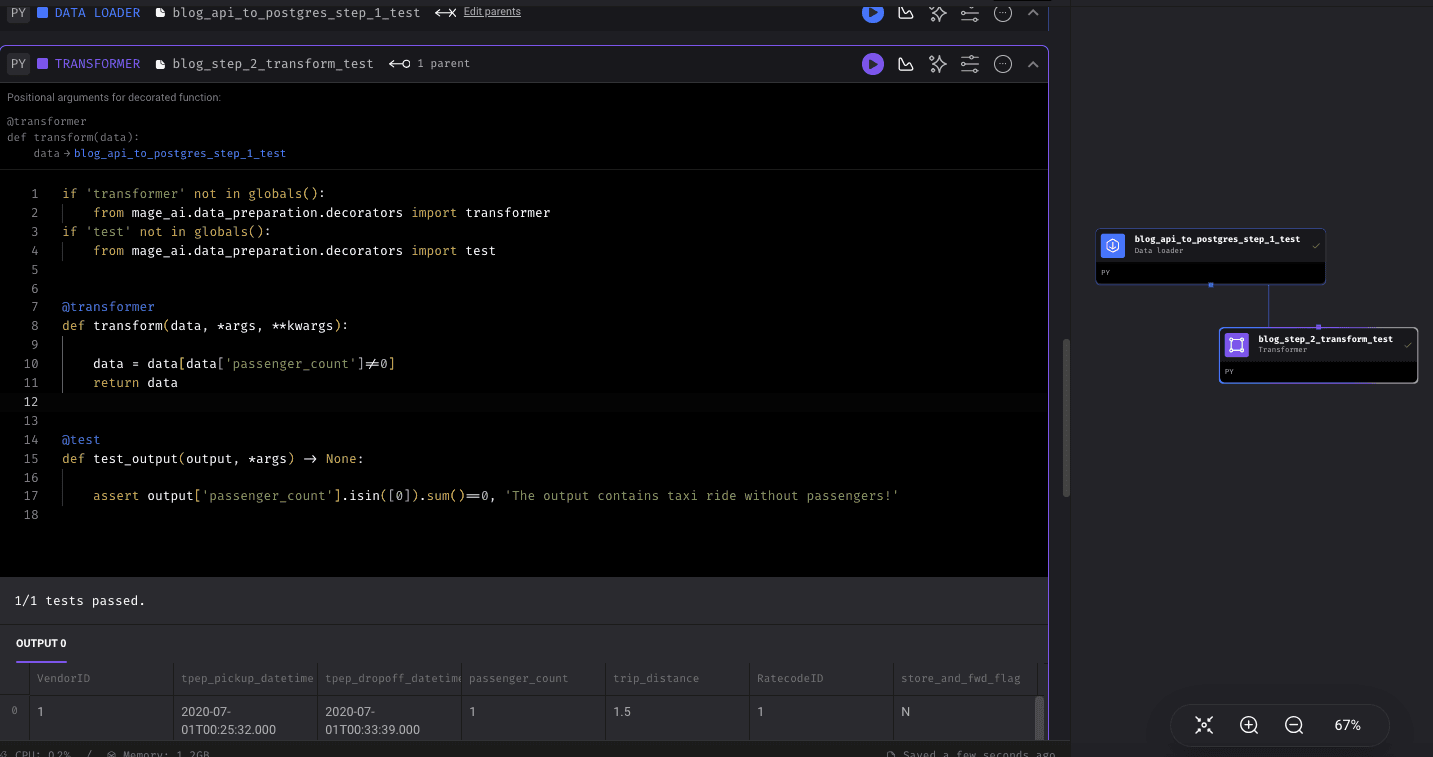Click the PY language badge on the transformer header
The image size is (1433, 757).
point(18,63)
